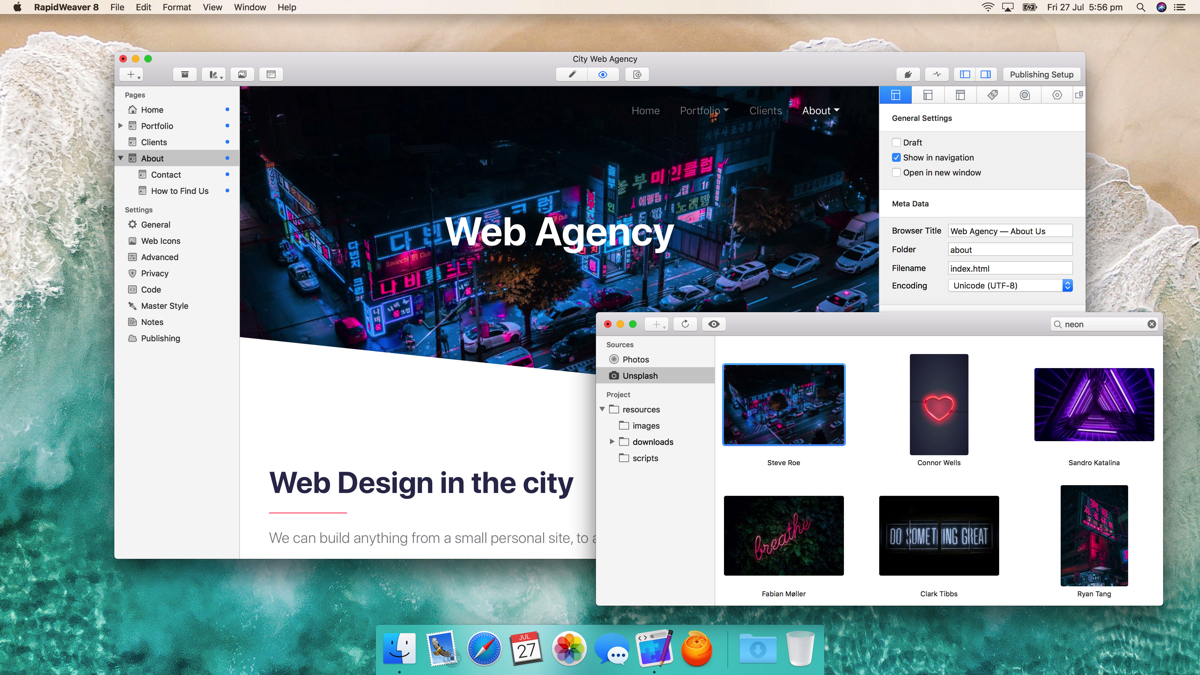The image size is (1200, 675).
Task: Open the Add page plus button
Action: pyautogui.click(x=131, y=74)
